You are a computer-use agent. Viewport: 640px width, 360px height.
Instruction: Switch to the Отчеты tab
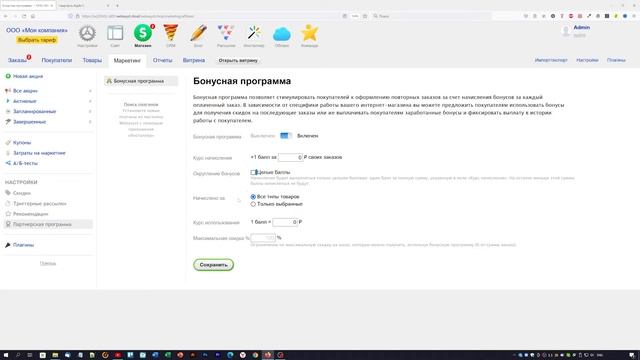pyautogui.click(x=162, y=60)
